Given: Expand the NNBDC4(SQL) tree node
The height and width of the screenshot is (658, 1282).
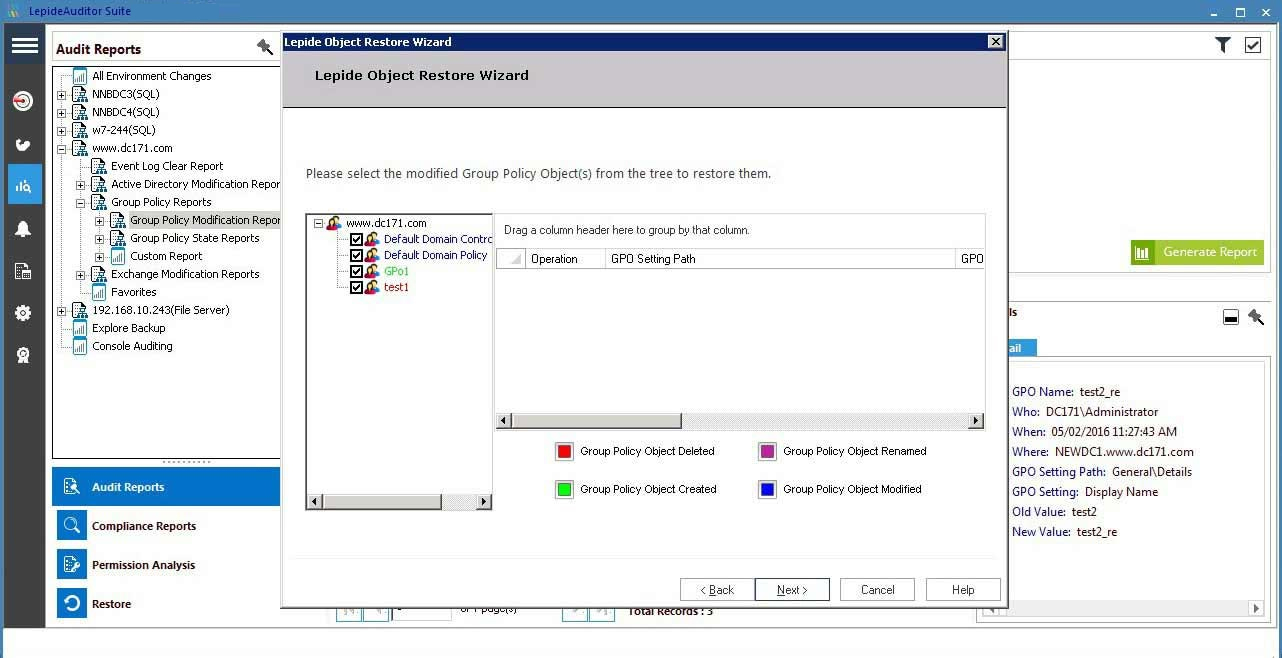Looking at the screenshot, I should 62,113.
